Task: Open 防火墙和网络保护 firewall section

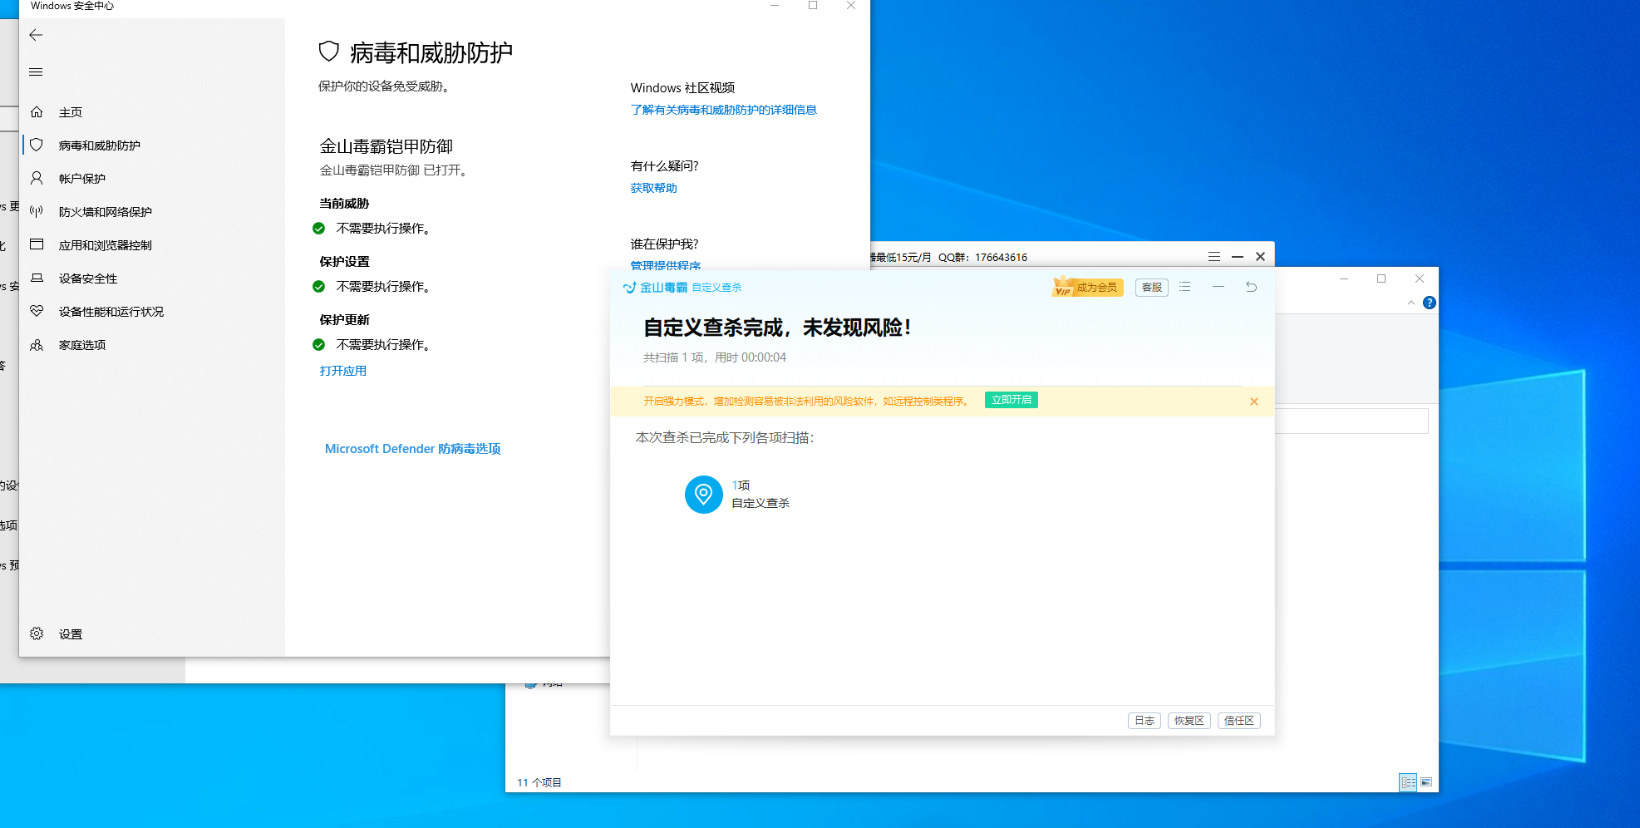Action: (x=105, y=212)
